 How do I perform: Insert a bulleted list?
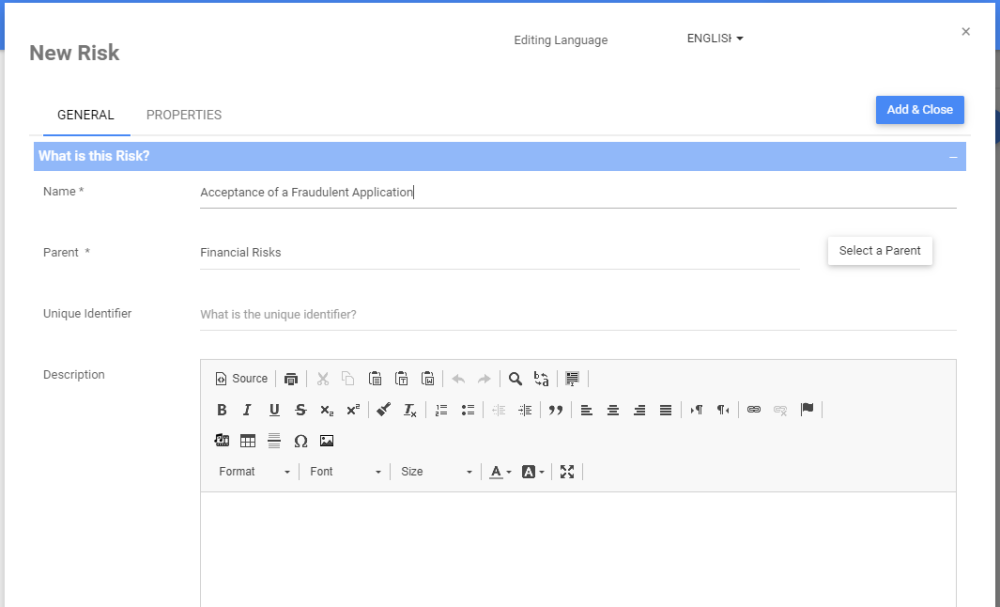point(467,410)
